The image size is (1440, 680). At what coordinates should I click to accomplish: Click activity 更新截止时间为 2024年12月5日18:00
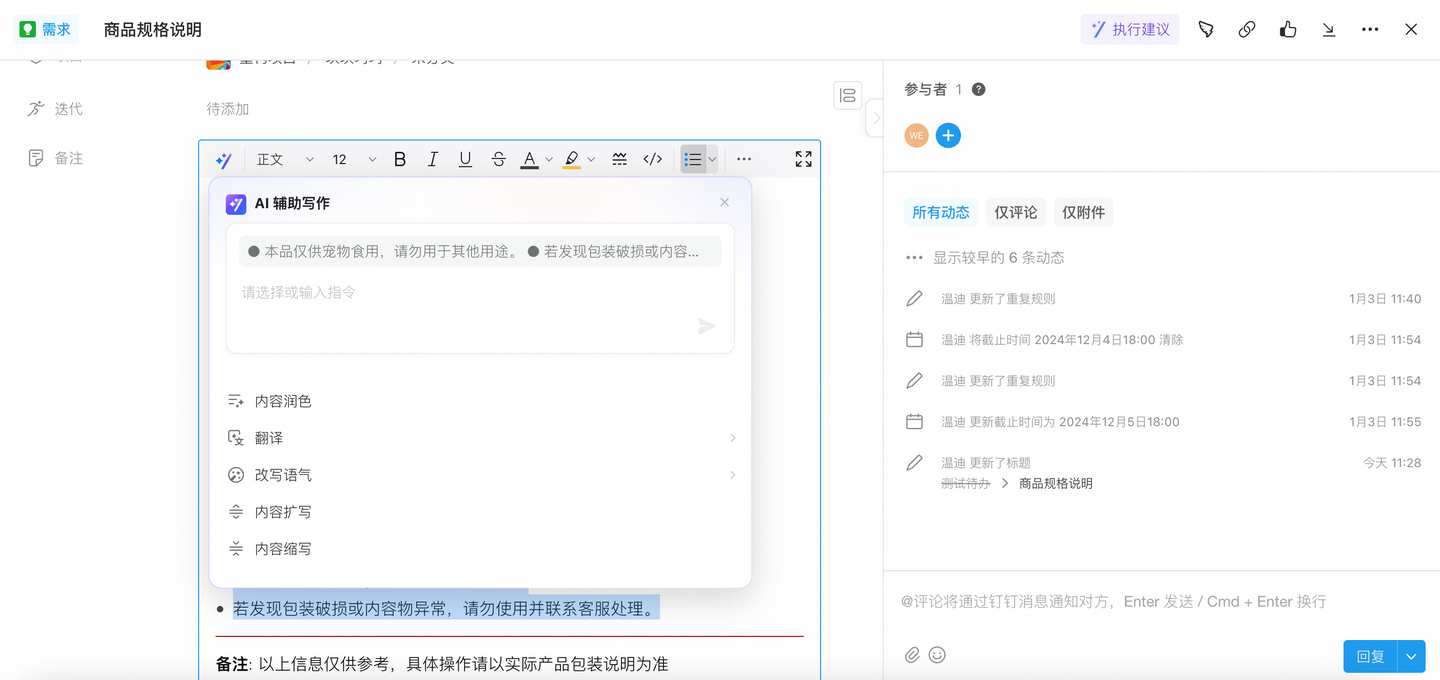(x=1060, y=422)
